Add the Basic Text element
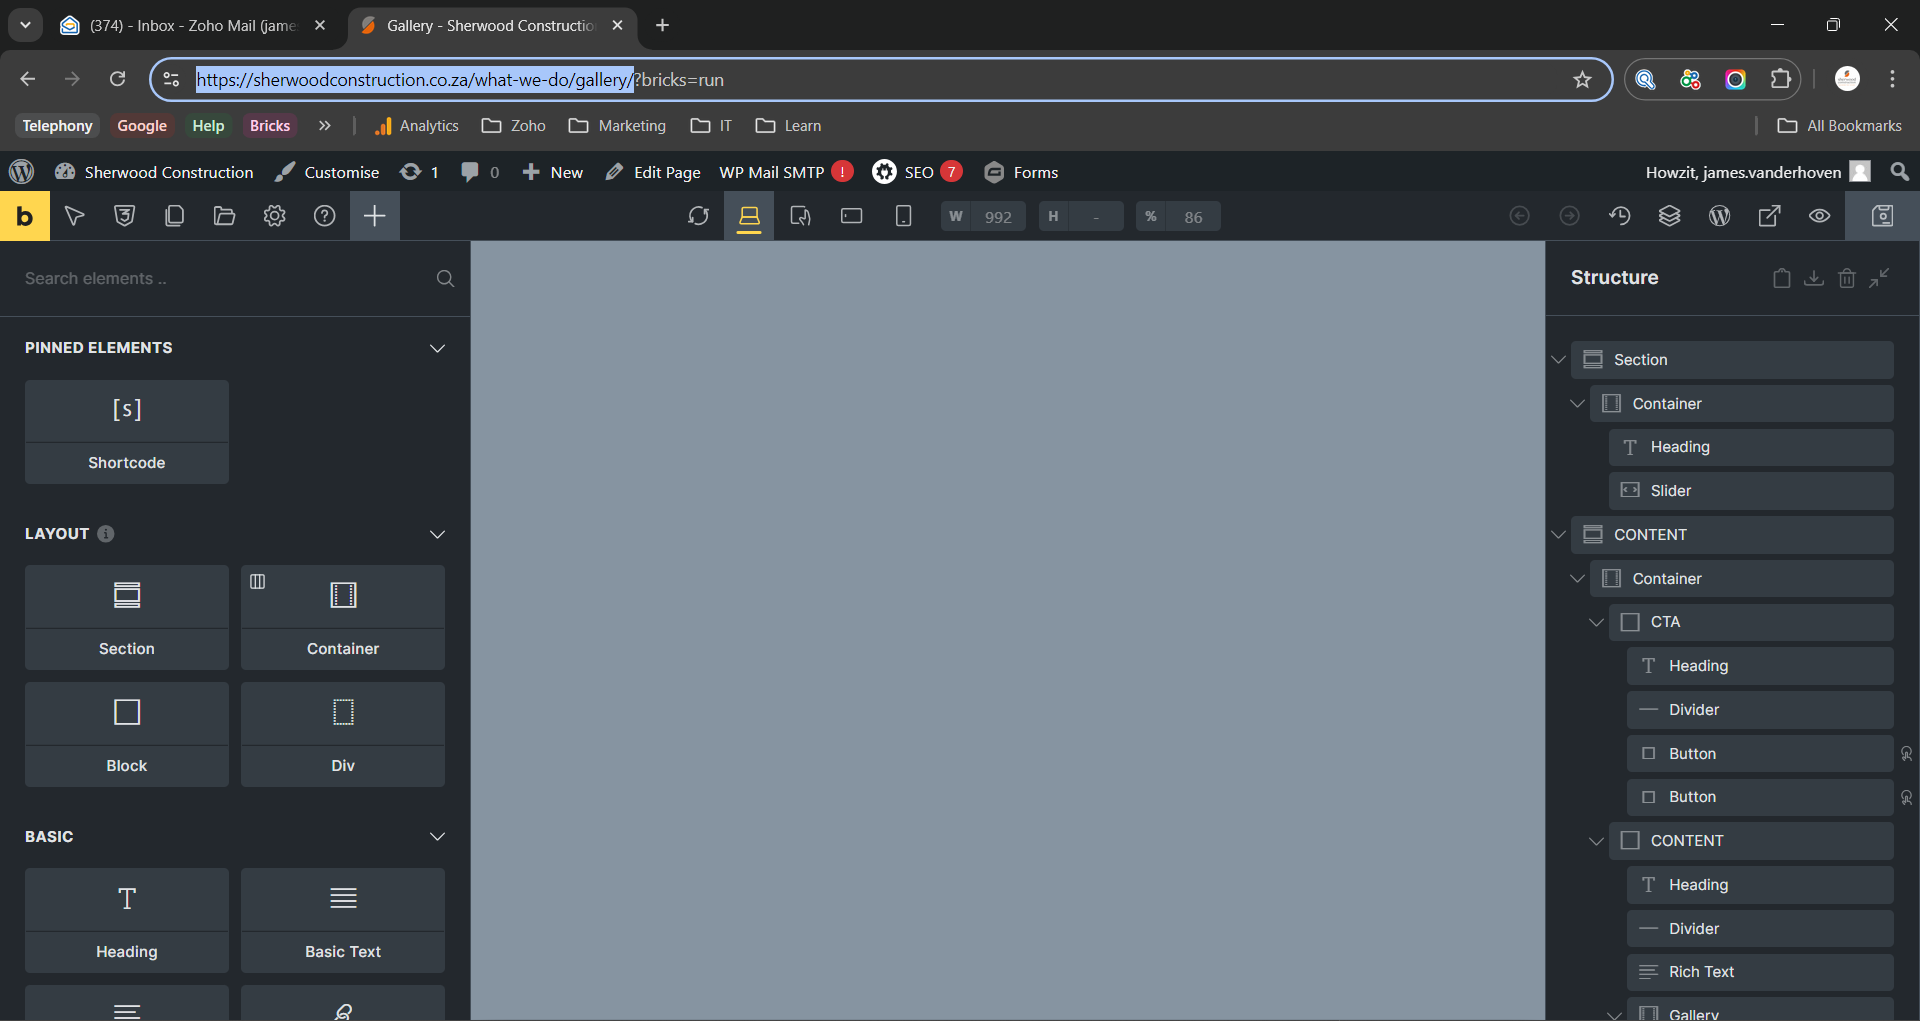Screen dimensions: 1920x1021 point(343,921)
